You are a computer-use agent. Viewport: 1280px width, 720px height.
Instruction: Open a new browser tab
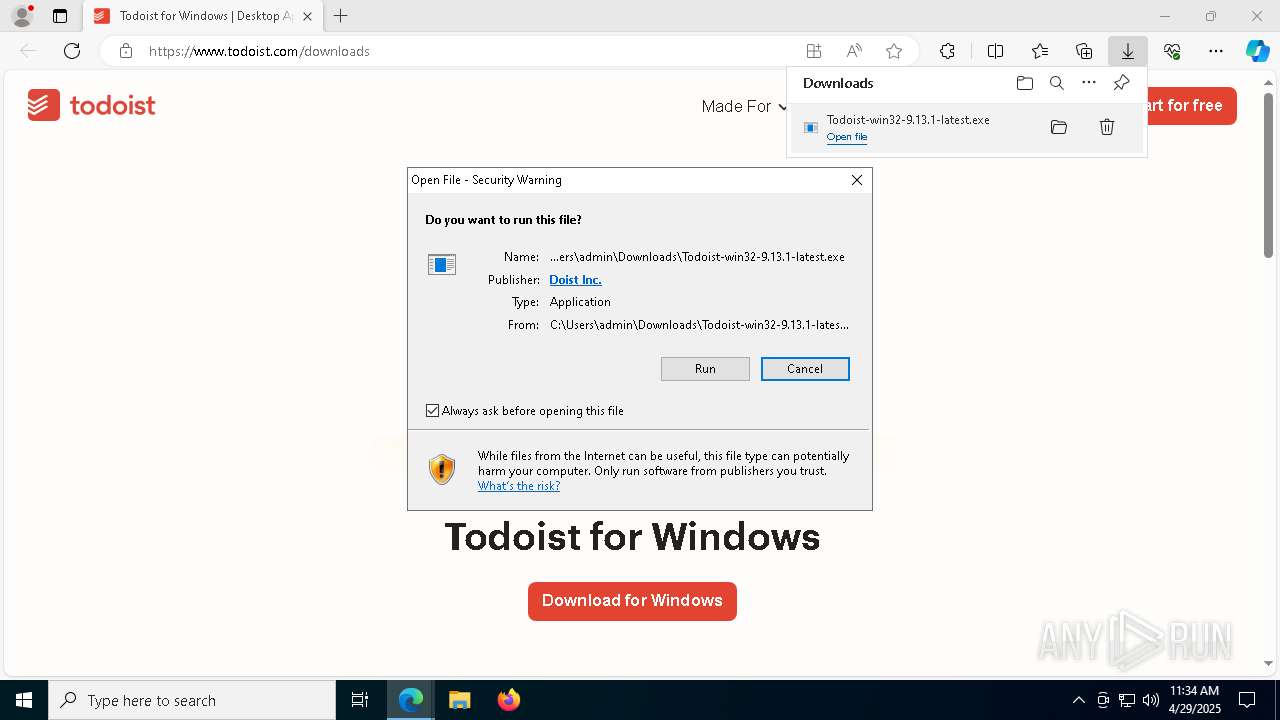(341, 16)
